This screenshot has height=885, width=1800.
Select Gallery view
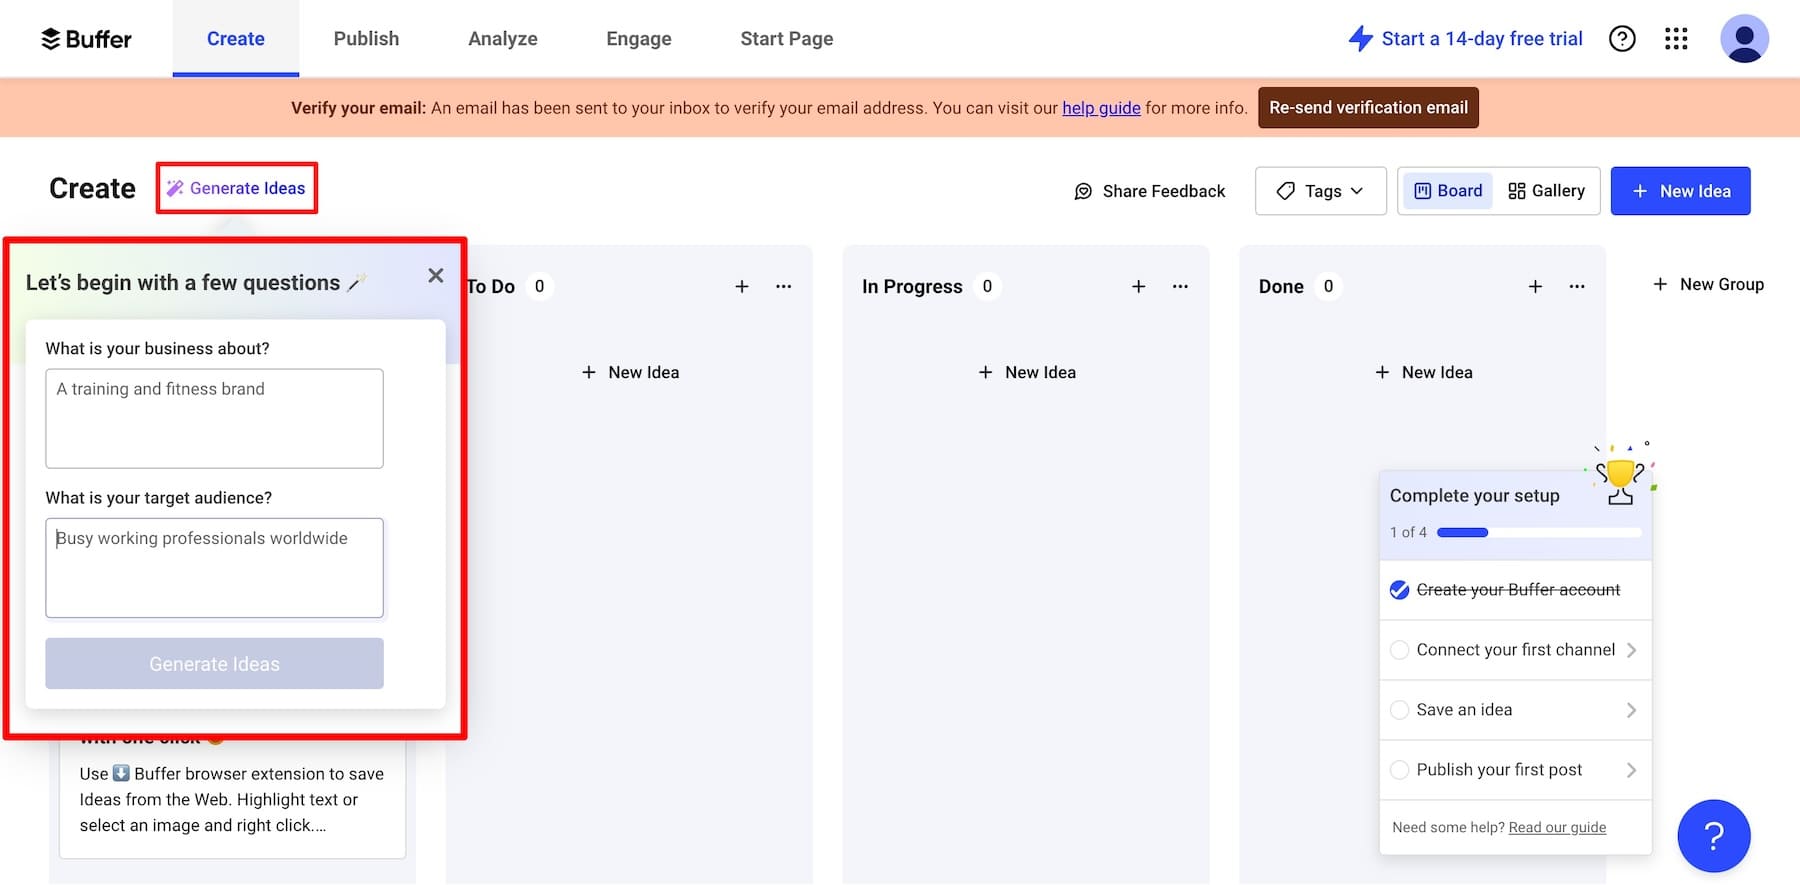tap(1547, 191)
